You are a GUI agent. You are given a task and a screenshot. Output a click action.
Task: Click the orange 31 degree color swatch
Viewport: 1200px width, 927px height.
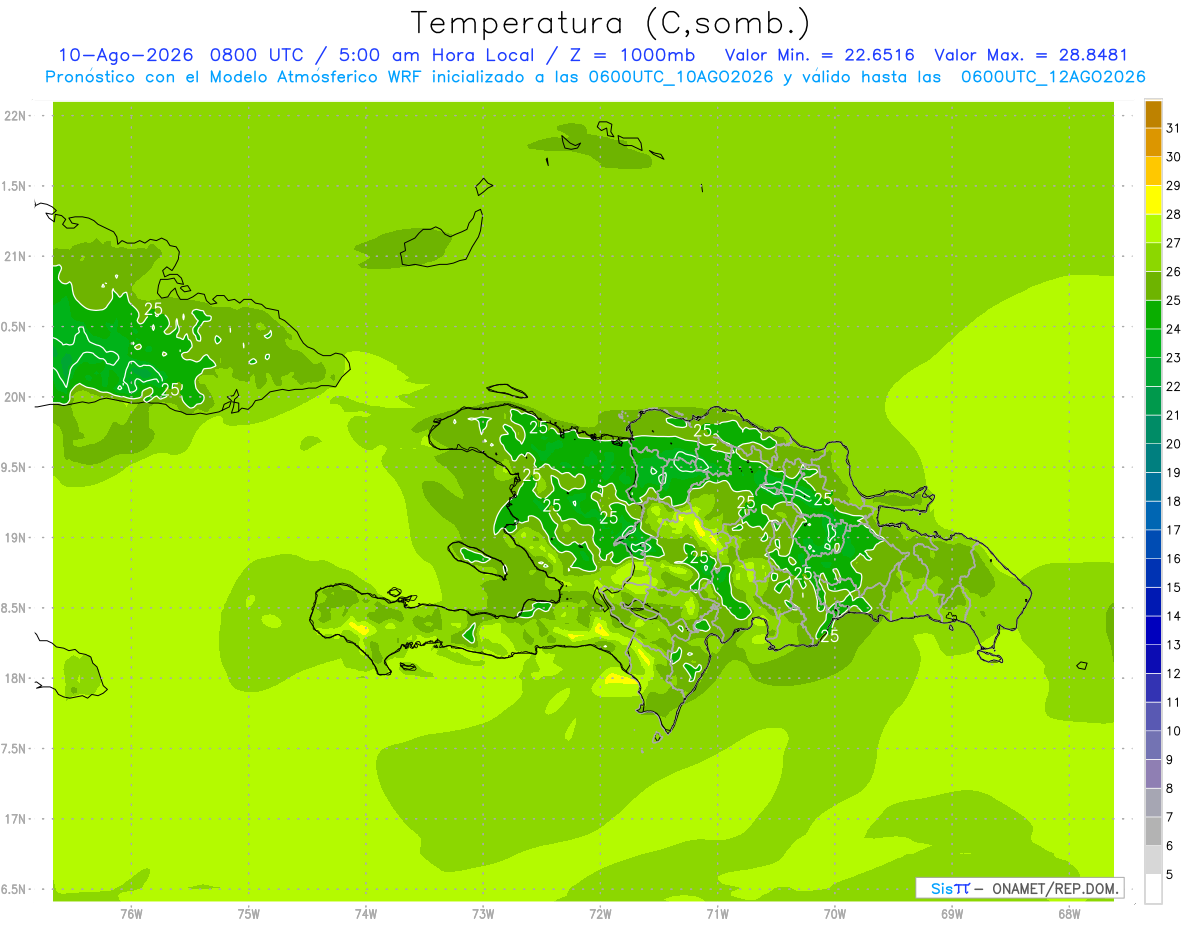(x=1153, y=115)
